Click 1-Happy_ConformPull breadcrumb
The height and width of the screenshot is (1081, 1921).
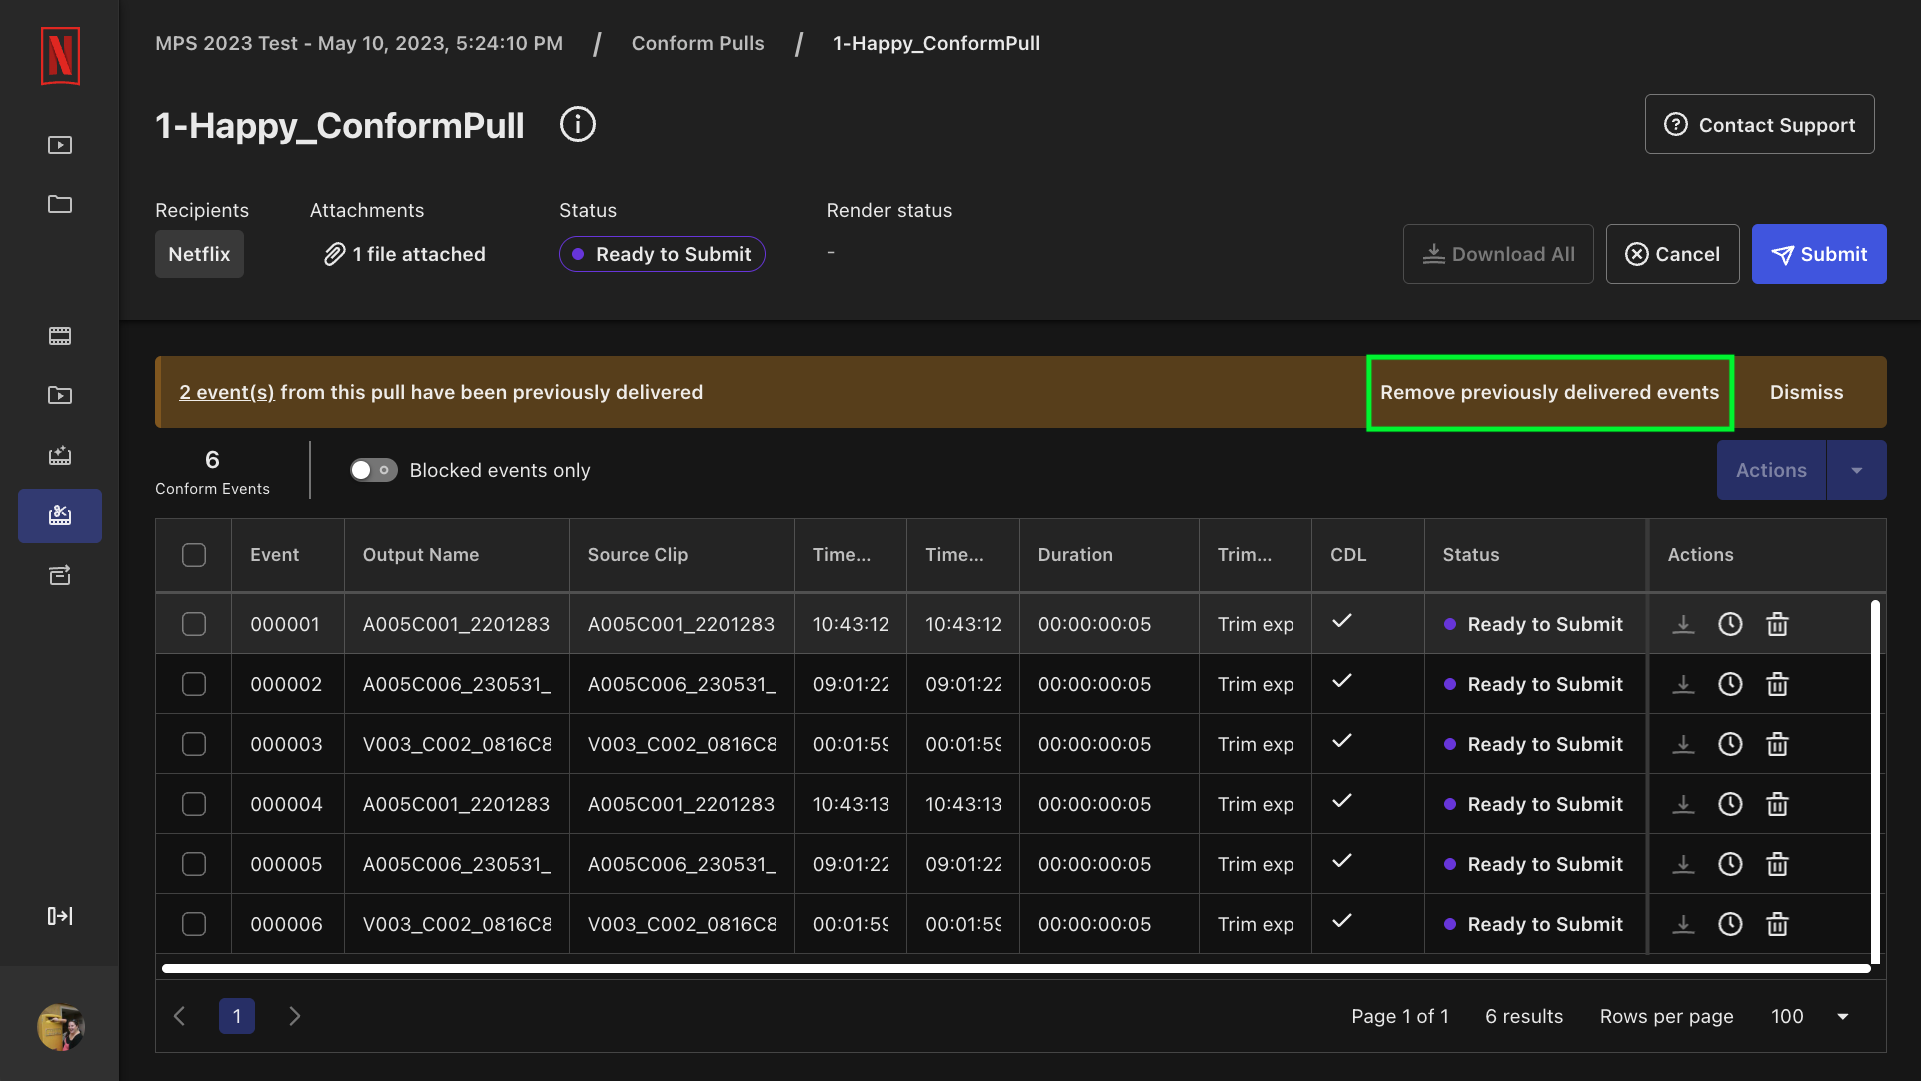(937, 43)
